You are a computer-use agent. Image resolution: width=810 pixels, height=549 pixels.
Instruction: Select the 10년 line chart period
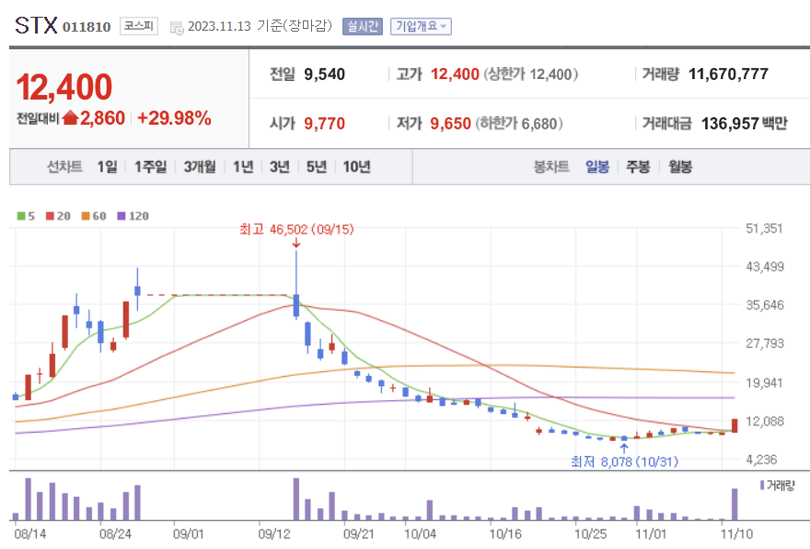pyautogui.click(x=356, y=167)
